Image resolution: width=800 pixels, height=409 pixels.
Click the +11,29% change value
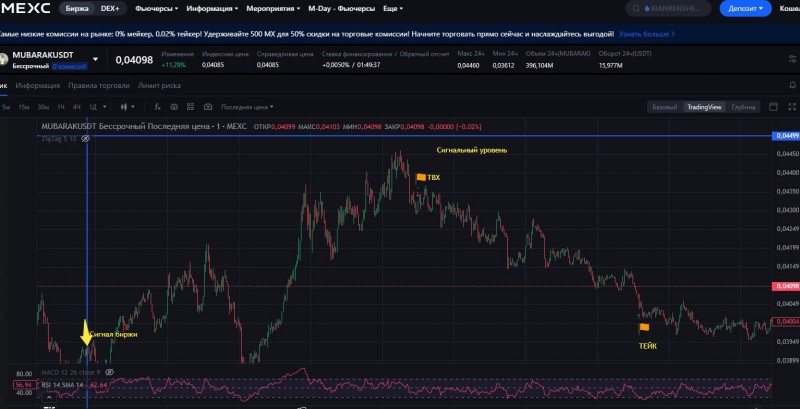(x=173, y=65)
